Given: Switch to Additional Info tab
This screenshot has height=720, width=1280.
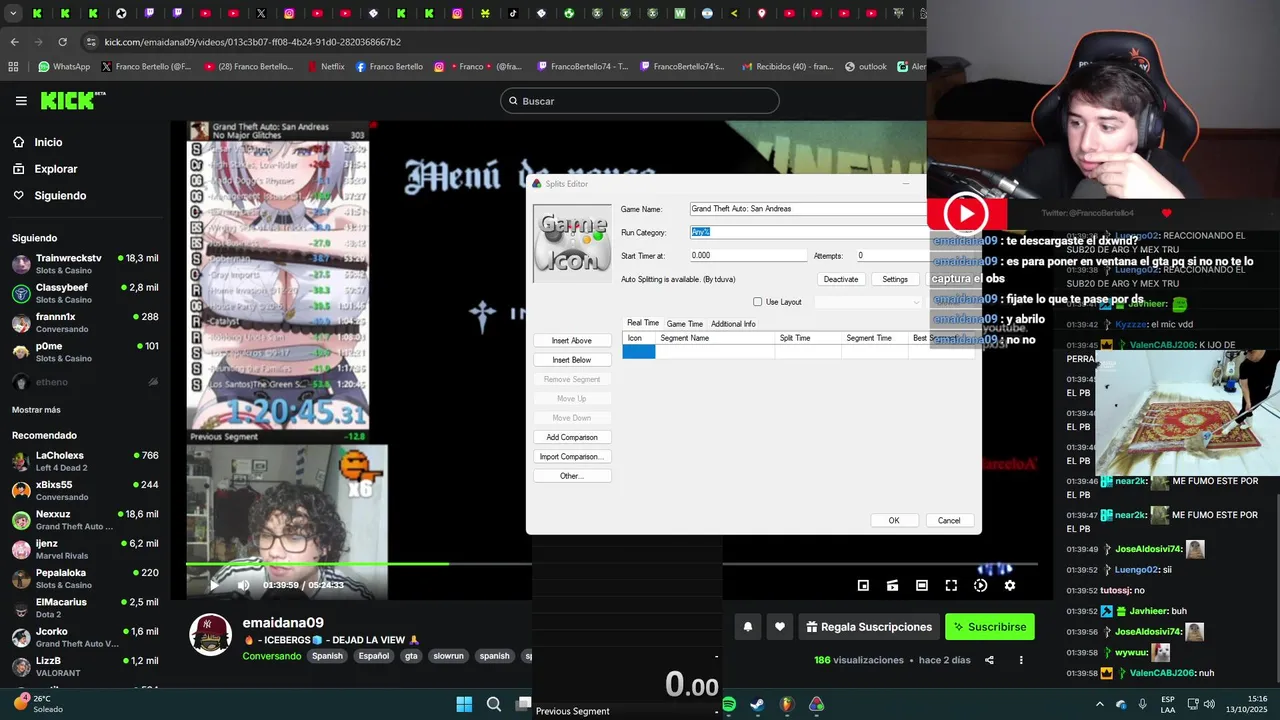Looking at the screenshot, I should click(733, 324).
